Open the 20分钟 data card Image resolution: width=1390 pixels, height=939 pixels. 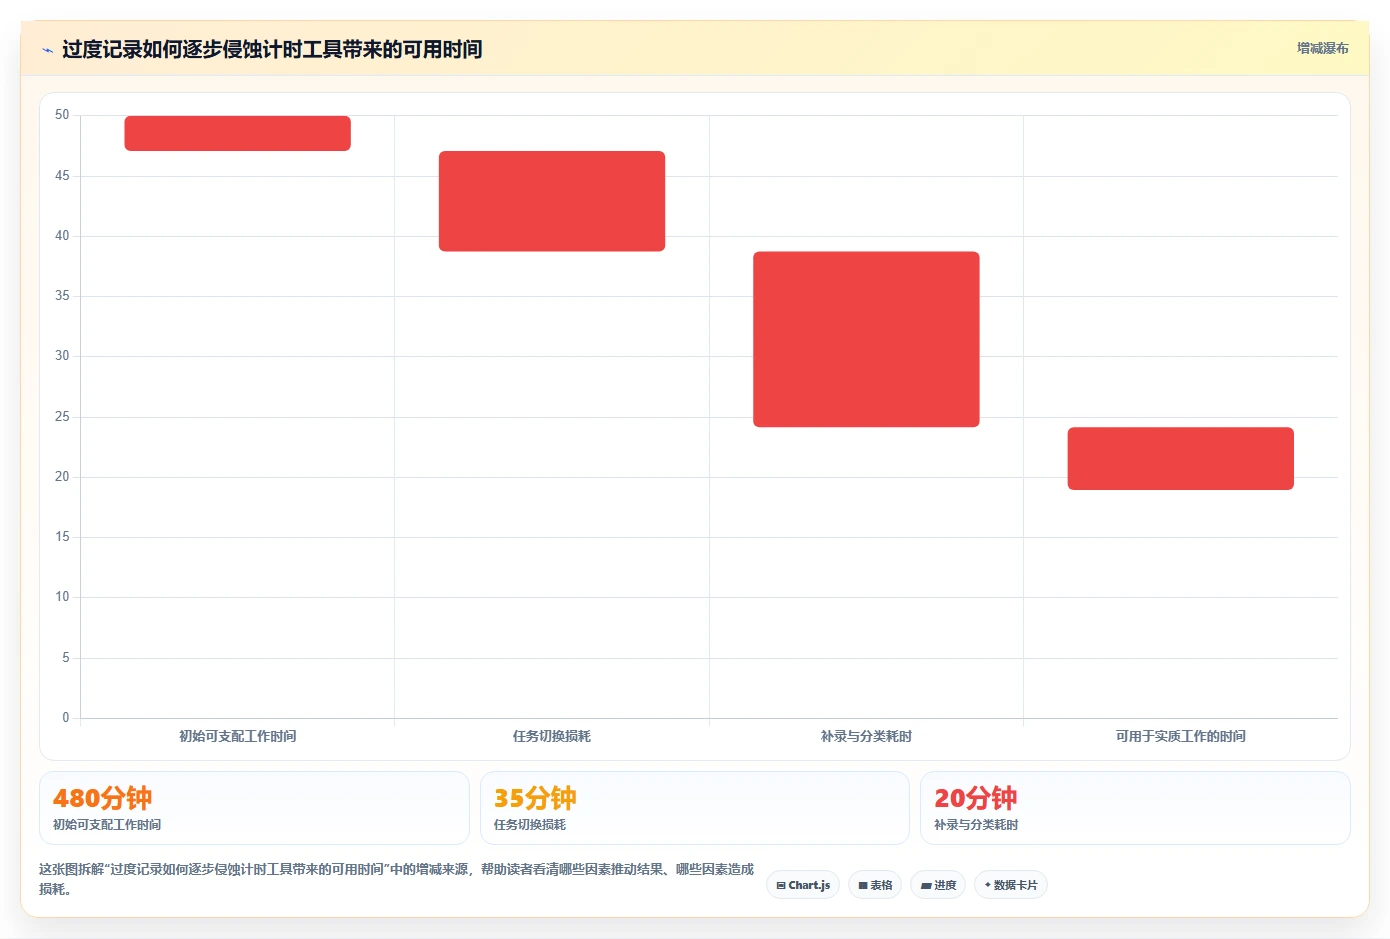point(1135,808)
